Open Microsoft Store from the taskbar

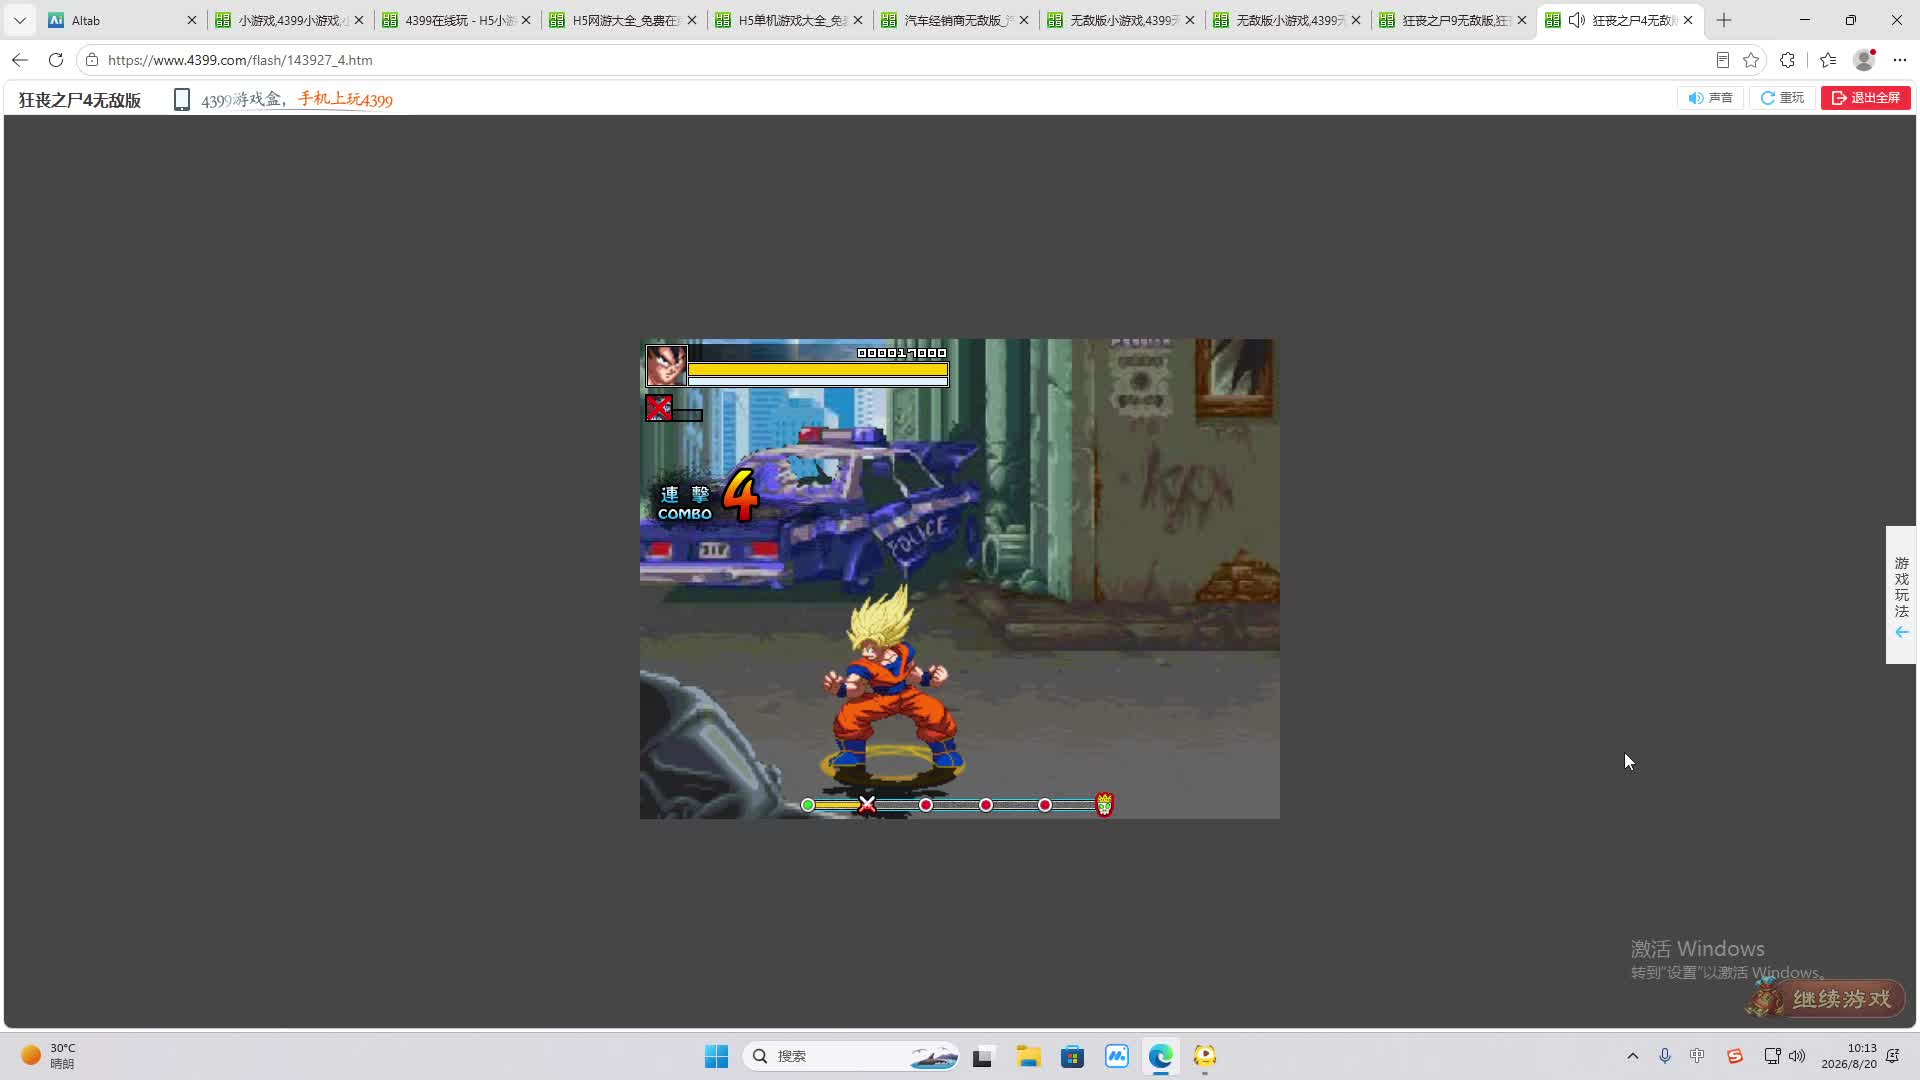pyautogui.click(x=1072, y=1056)
